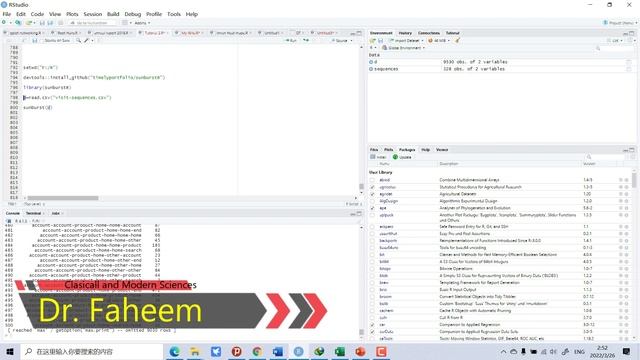Toggle the assertthat package checkbox
The height and width of the screenshot is (360, 640).
click(x=372, y=234)
